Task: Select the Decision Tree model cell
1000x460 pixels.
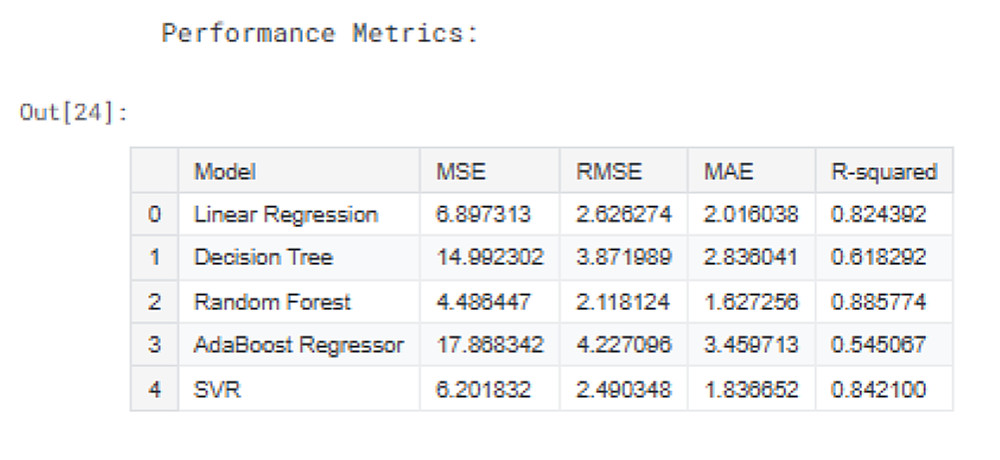Action: [263, 258]
